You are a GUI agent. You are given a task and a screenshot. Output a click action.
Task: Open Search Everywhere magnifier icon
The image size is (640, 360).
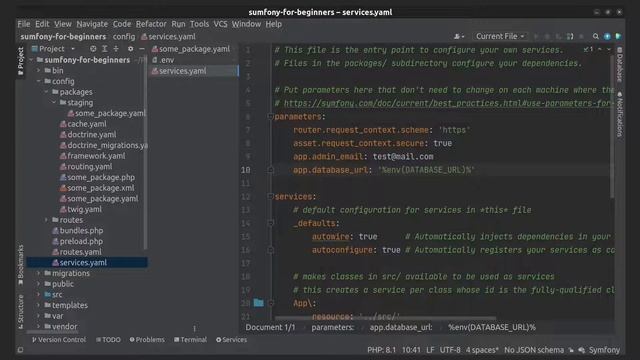596,36
